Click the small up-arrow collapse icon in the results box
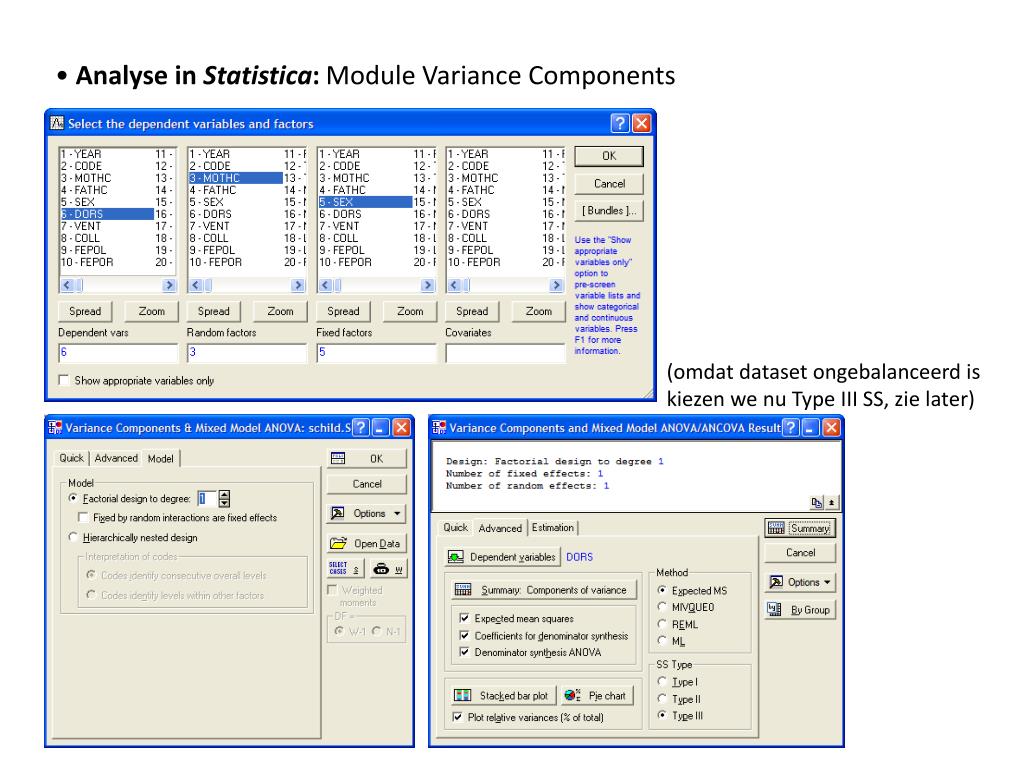1024x768 pixels. pos(831,502)
